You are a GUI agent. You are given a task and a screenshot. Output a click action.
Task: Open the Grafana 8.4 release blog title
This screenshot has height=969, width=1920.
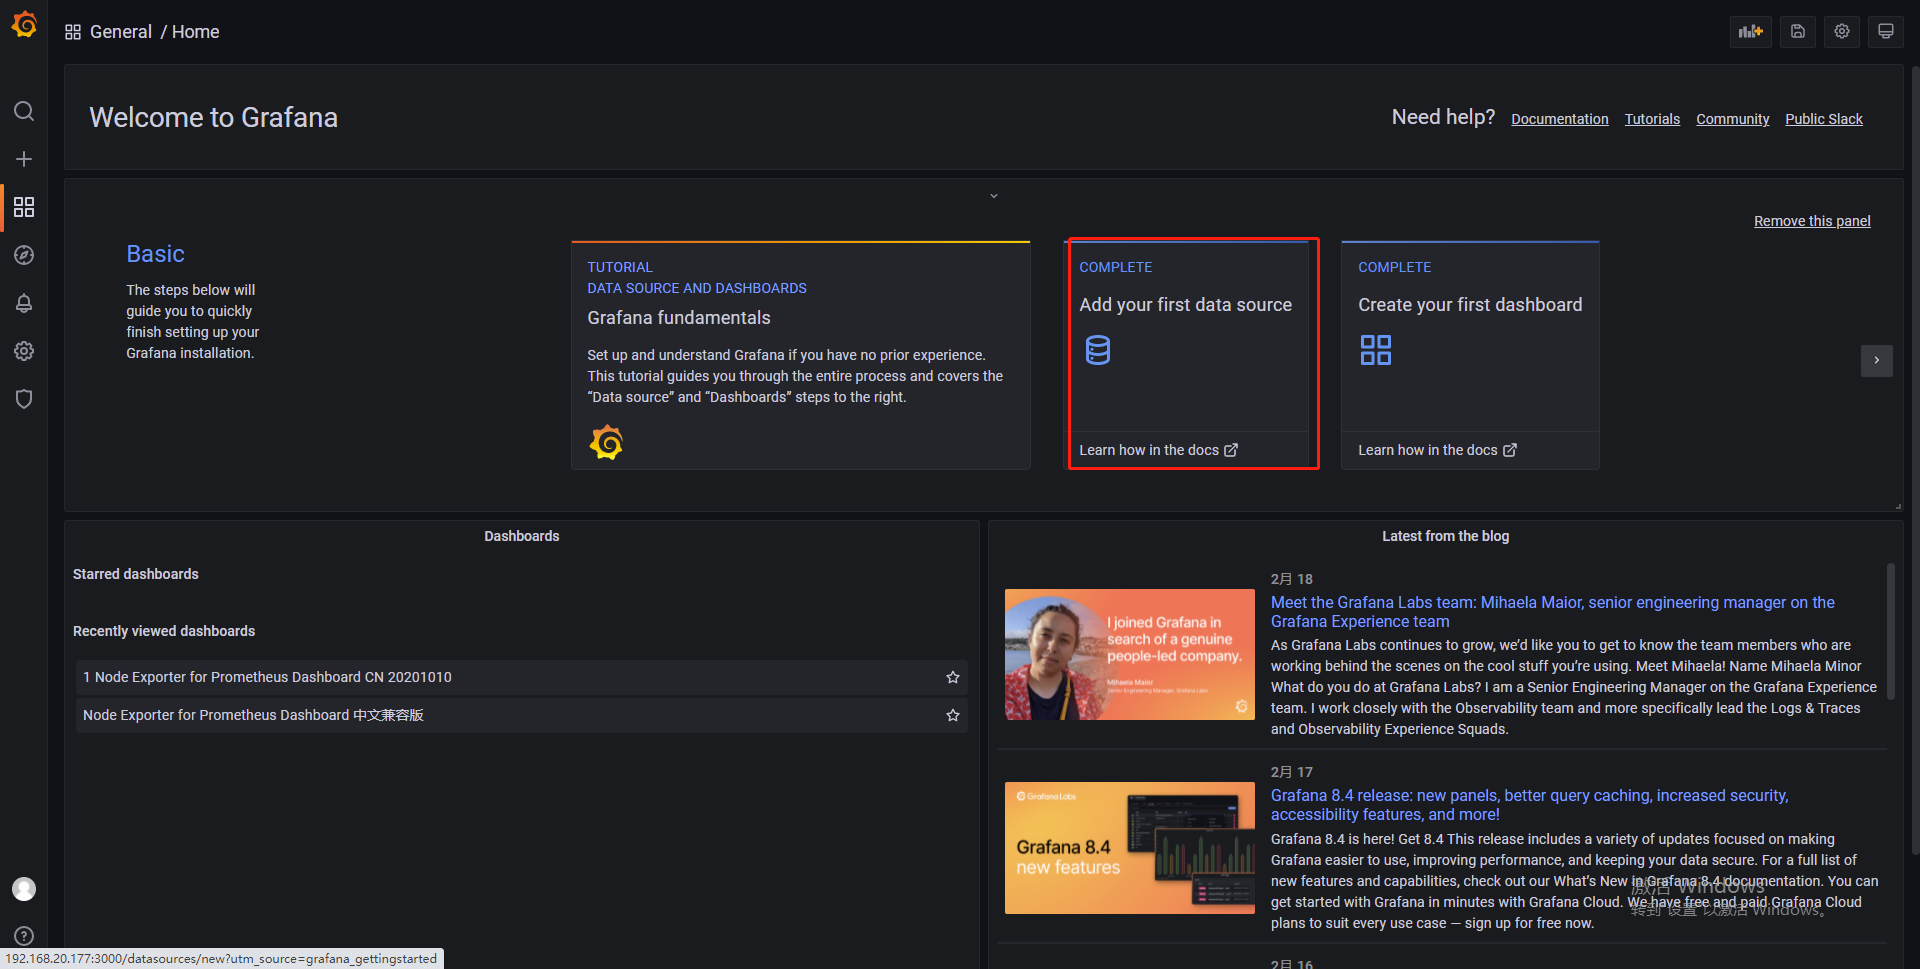point(1529,805)
